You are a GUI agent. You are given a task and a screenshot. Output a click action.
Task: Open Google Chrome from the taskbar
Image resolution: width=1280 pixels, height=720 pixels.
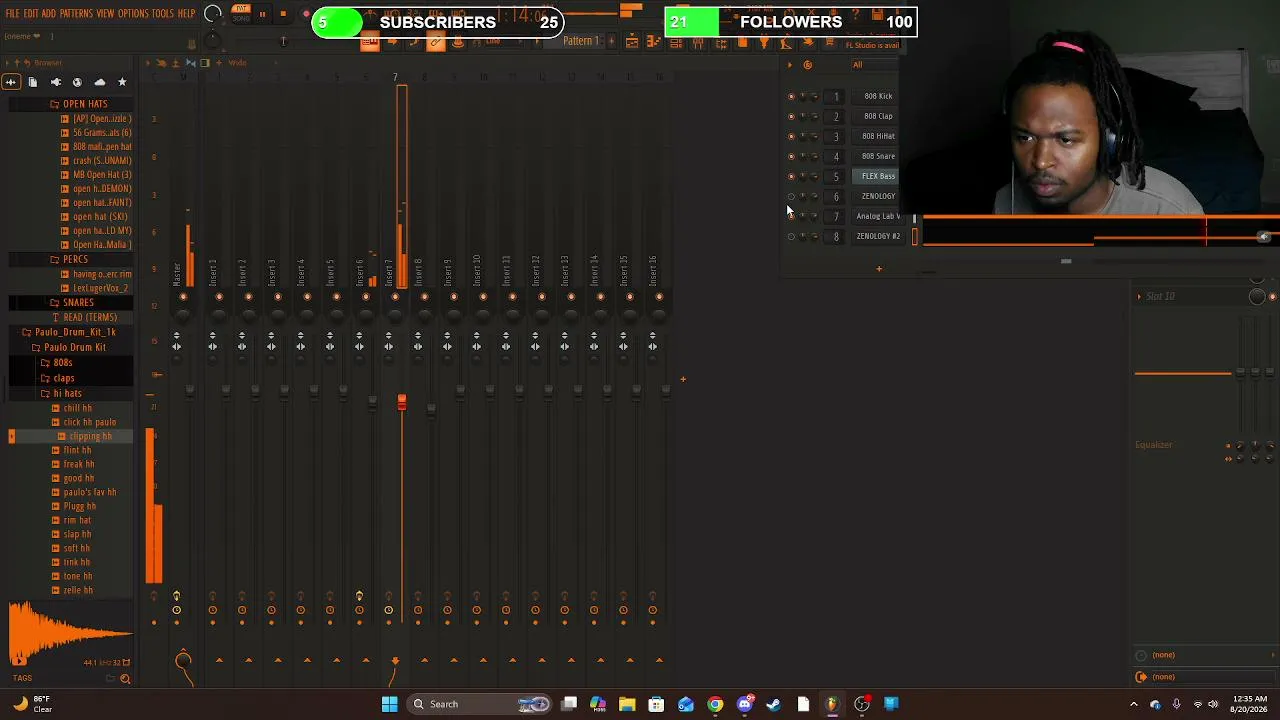pyautogui.click(x=715, y=704)
